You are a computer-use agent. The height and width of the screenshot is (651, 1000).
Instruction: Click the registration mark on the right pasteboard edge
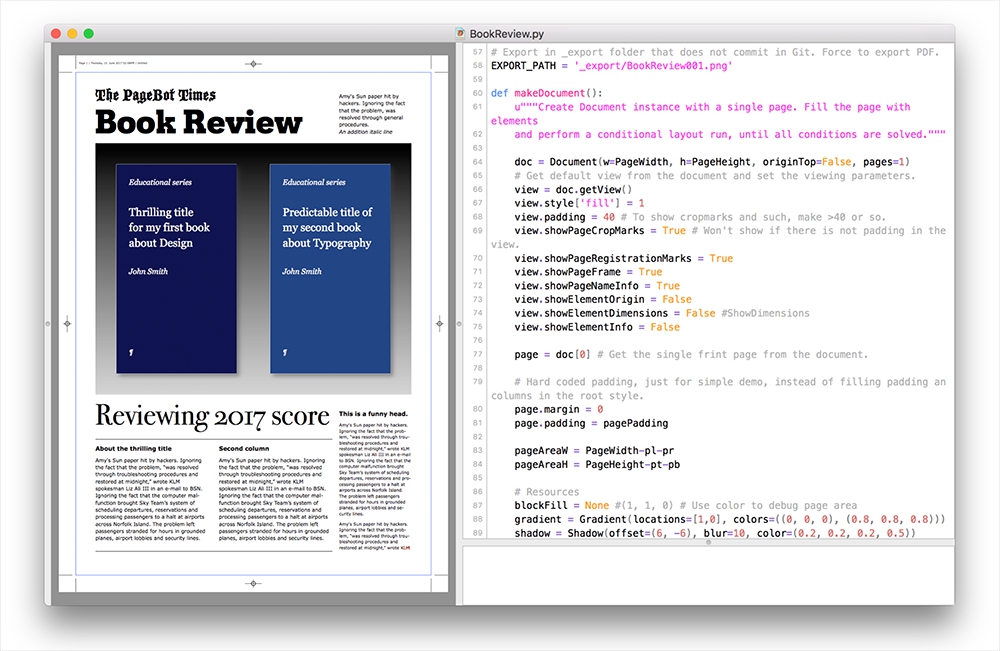(x=441, y=323)
